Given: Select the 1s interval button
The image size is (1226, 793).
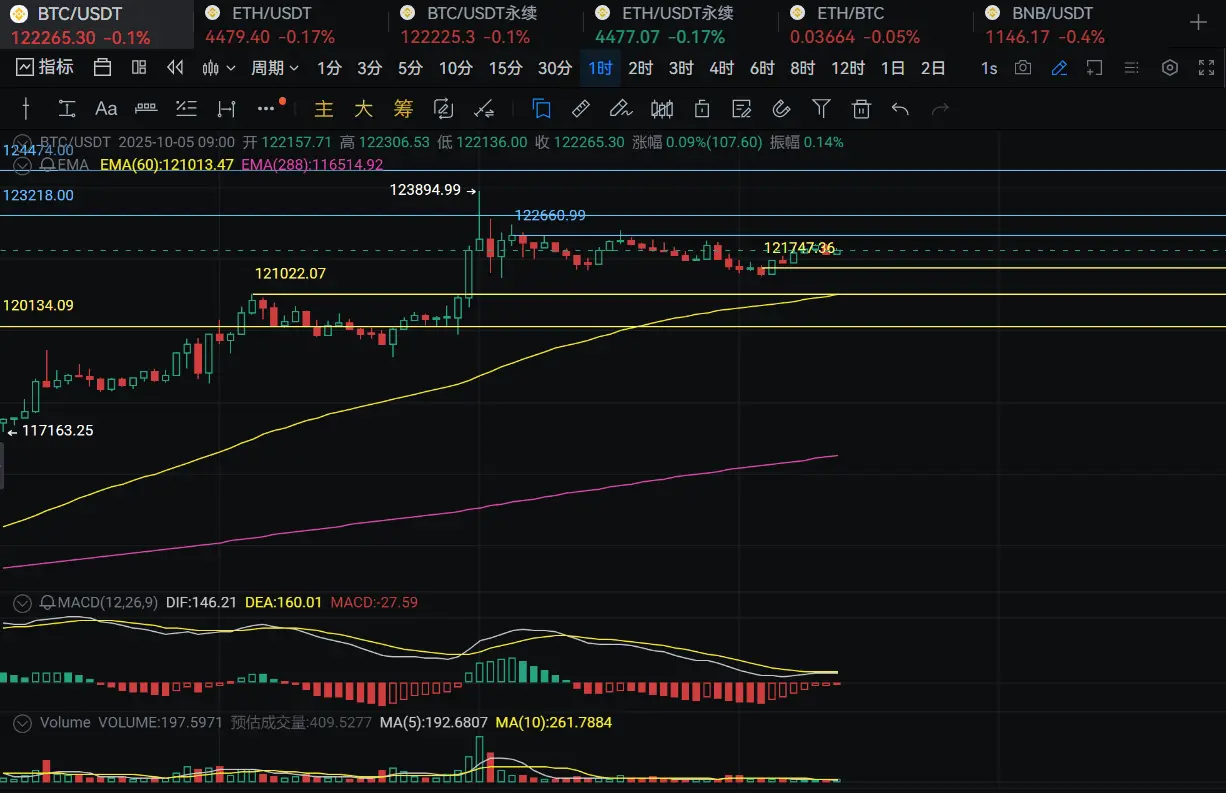Looking at the screenshot, I should pos(988,68).
